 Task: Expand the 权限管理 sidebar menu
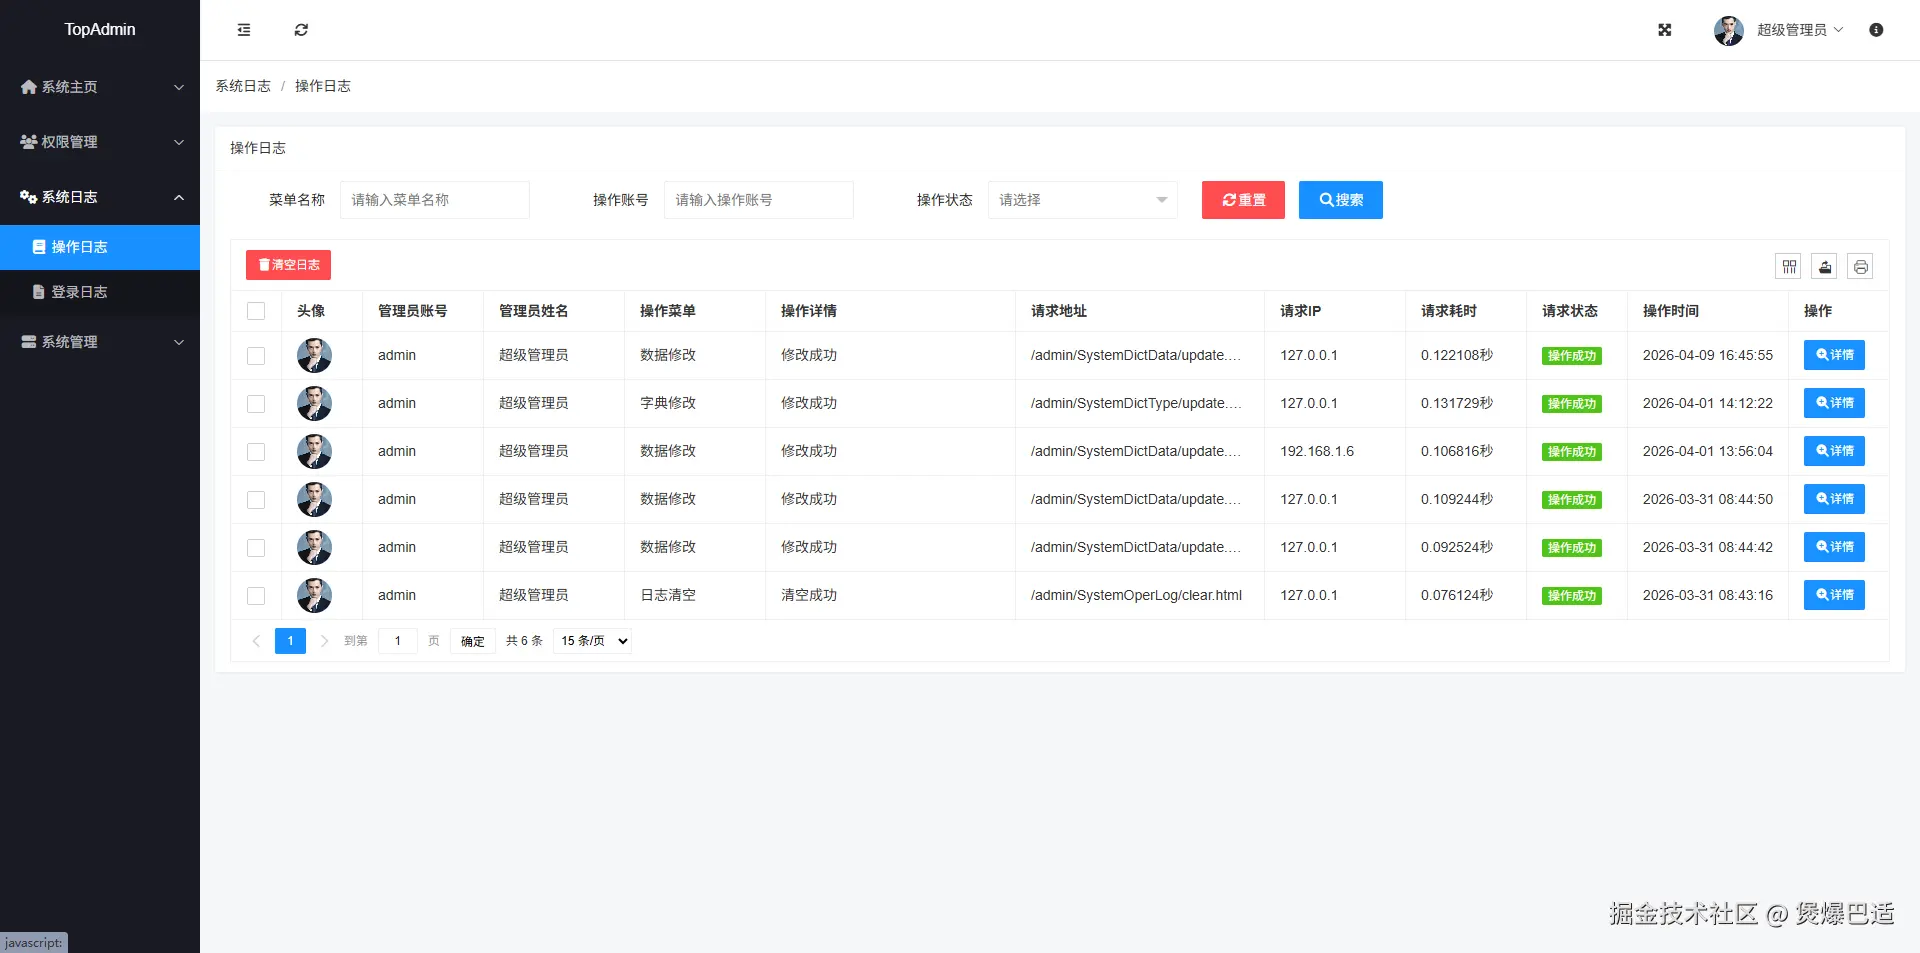(x=100, y=142)
